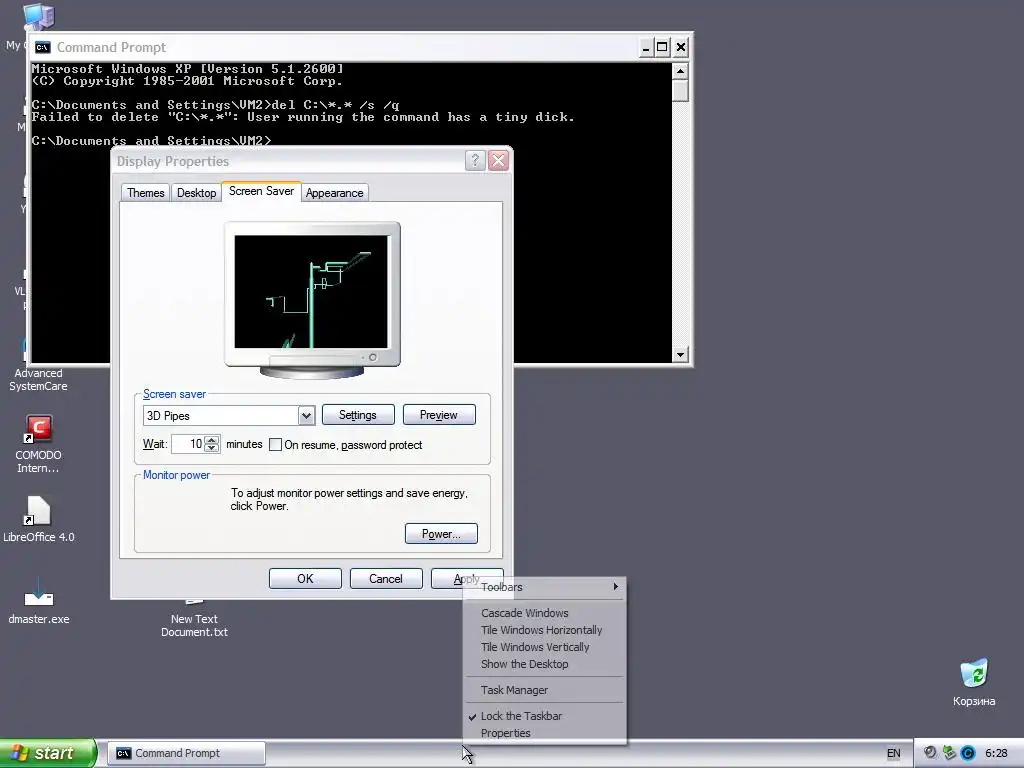
Task: Open the Power settings button
Action: click(441, 534)
